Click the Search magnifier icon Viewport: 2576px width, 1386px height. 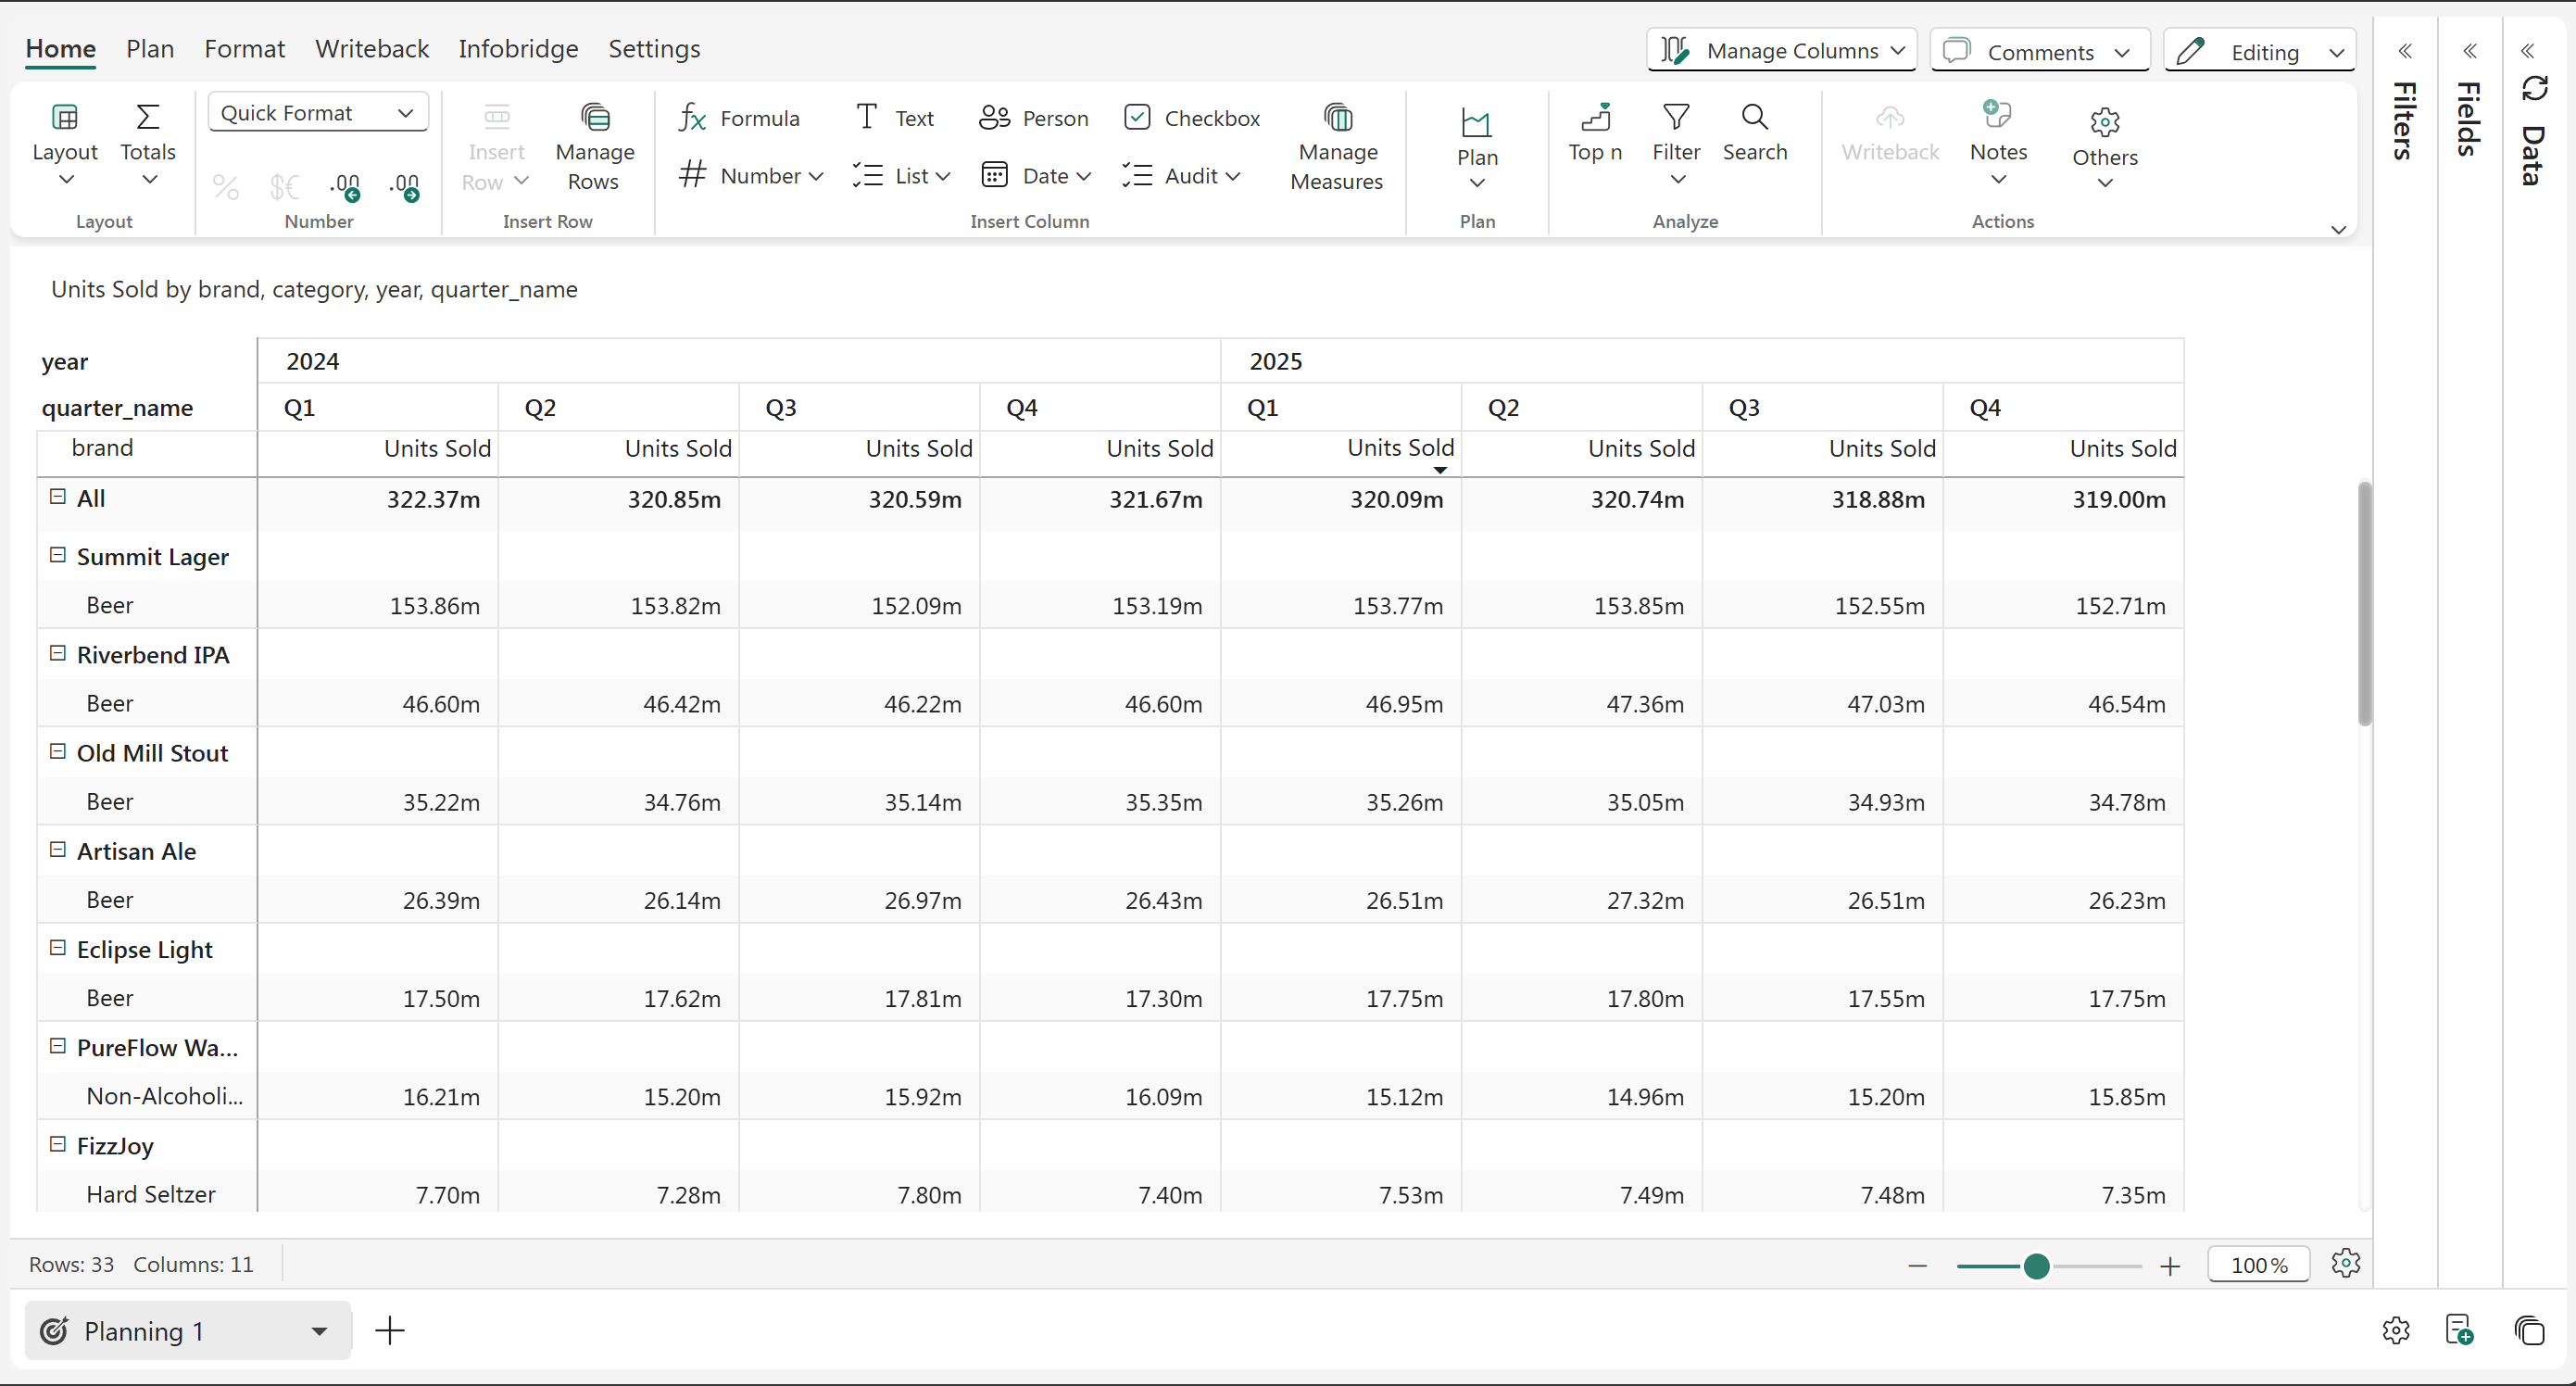(x=1754, y=118)
